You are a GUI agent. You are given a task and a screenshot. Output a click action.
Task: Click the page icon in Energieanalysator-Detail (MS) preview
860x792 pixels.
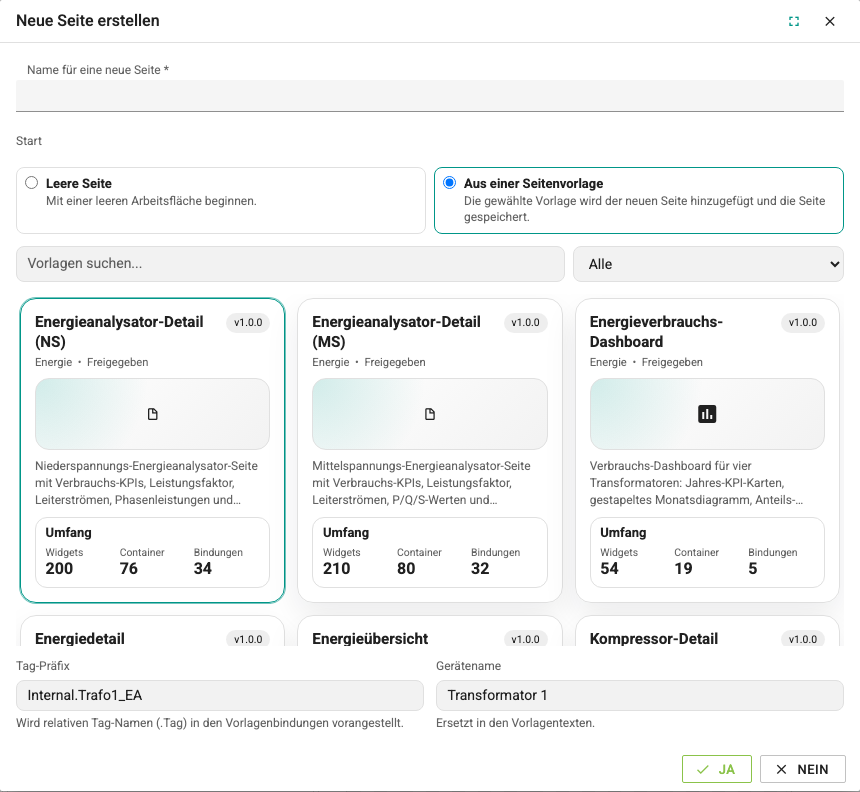(430, 414)
